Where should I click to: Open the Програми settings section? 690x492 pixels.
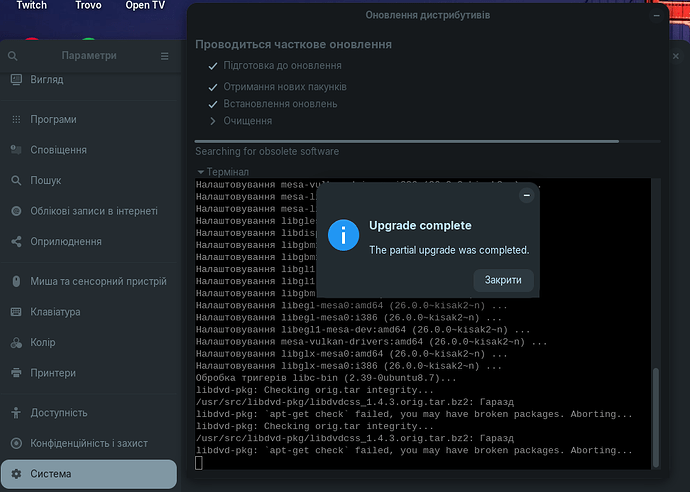(x=53, y=119)
